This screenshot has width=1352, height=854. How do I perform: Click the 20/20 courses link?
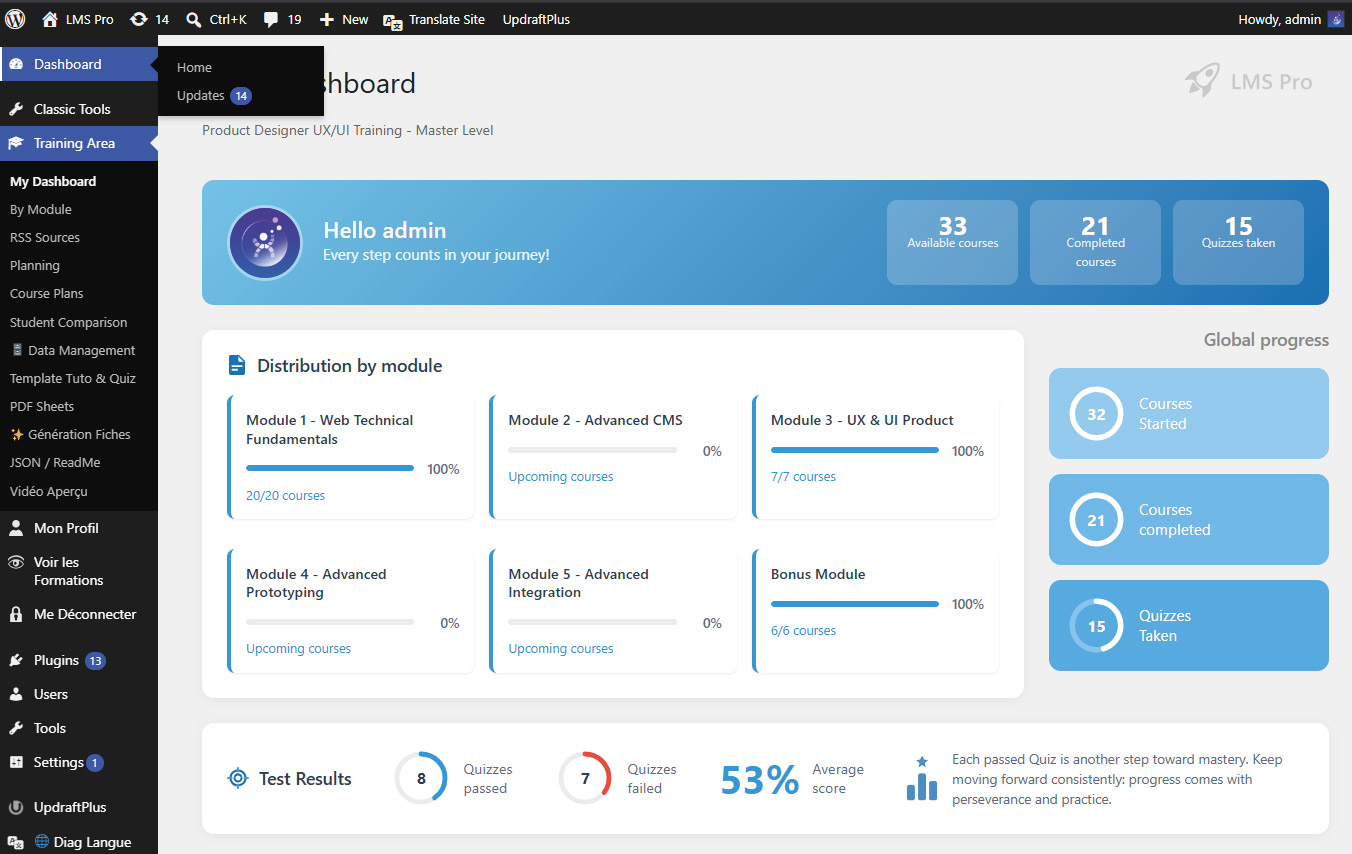[285, 495]
